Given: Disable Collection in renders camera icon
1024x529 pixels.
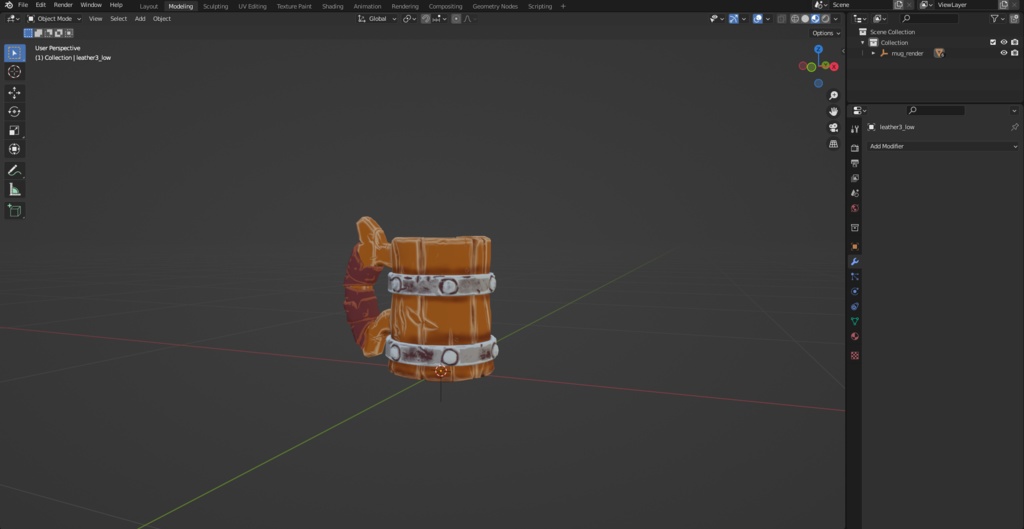Looking at the screenshot, I should pos(1014,42).
